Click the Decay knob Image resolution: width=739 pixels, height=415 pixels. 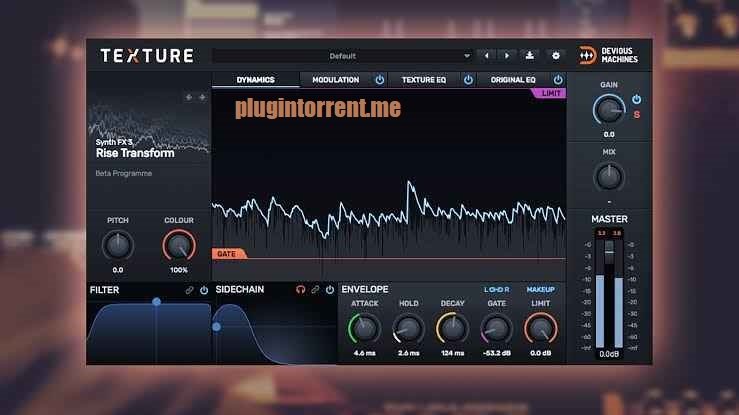(452, 329)
